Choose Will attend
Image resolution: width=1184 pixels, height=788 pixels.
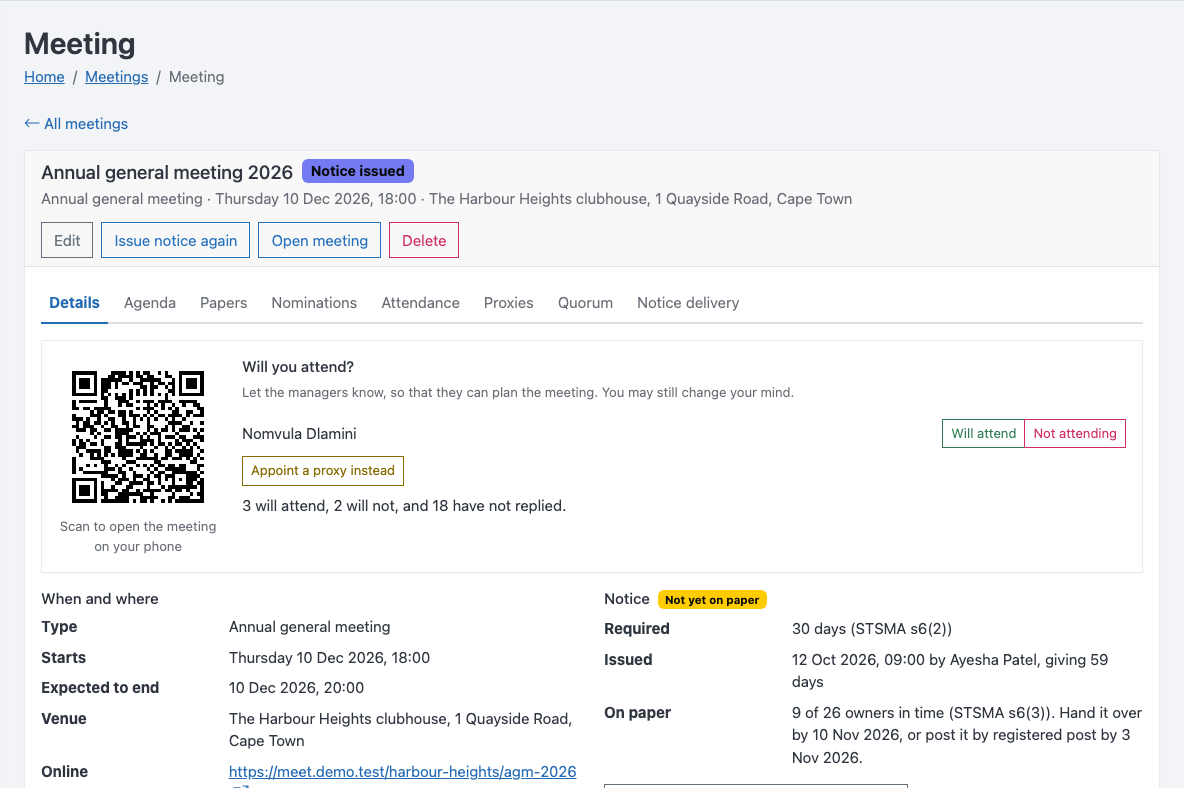[983, 433]
